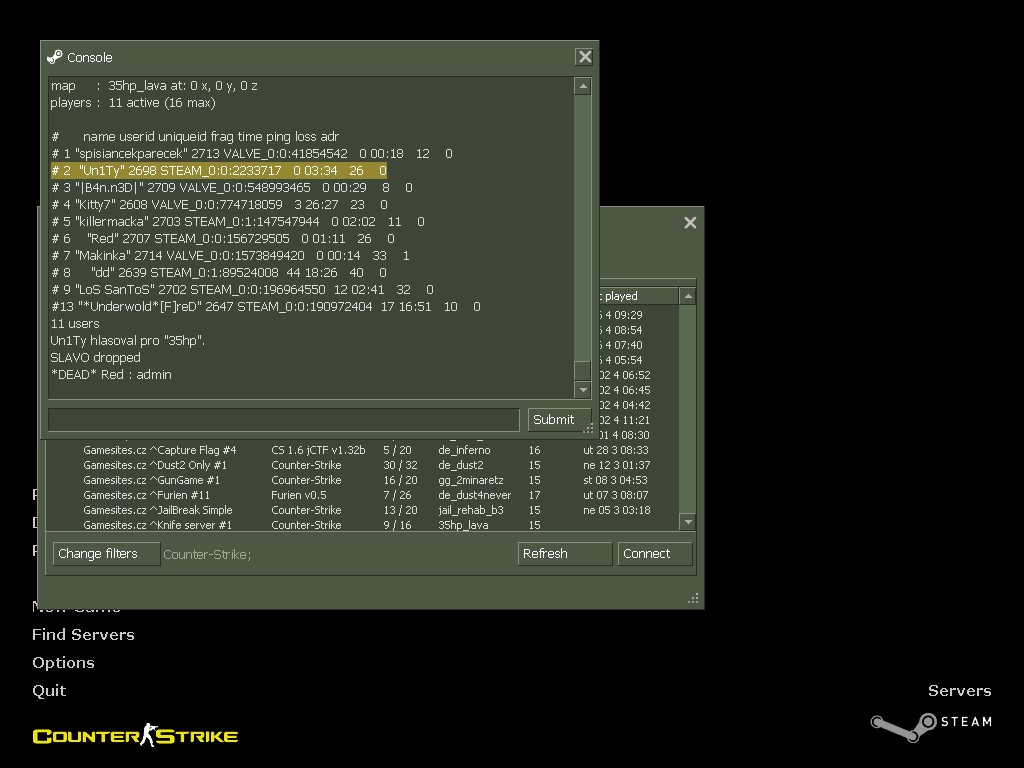
Task: Open Change filters in server browser
Action: click(x=106, y=554)
